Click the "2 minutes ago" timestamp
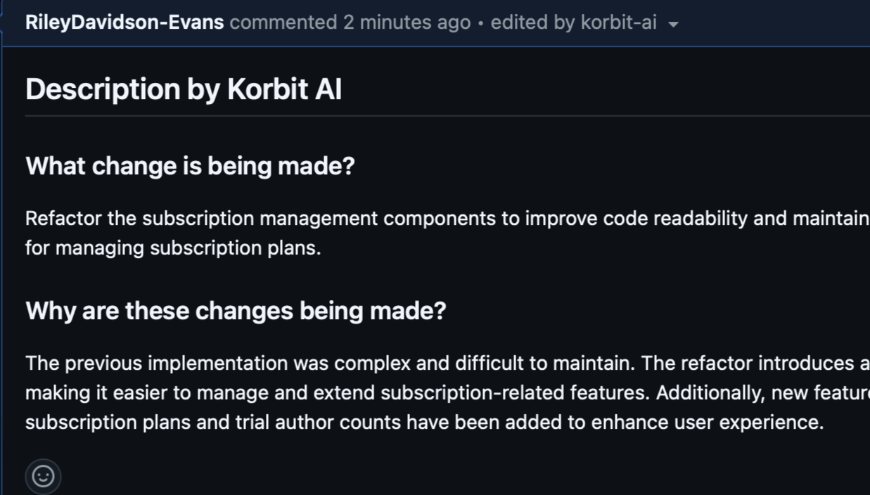This screenshot has width=870, height=495. (x=407, y=22)
